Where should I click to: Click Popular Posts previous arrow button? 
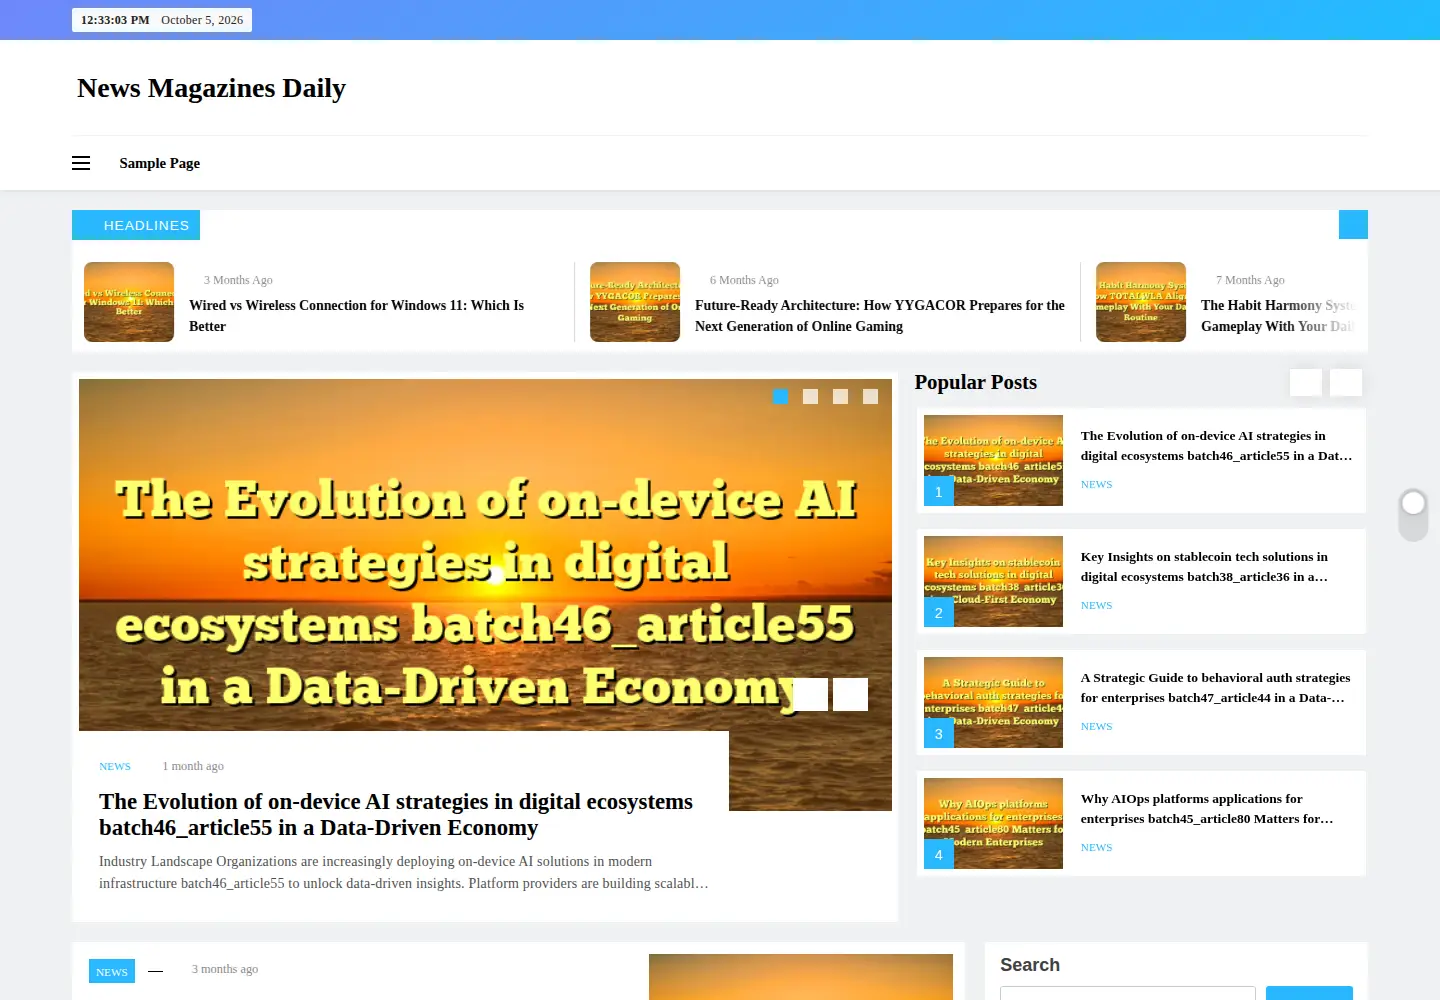pos(1306,382)
